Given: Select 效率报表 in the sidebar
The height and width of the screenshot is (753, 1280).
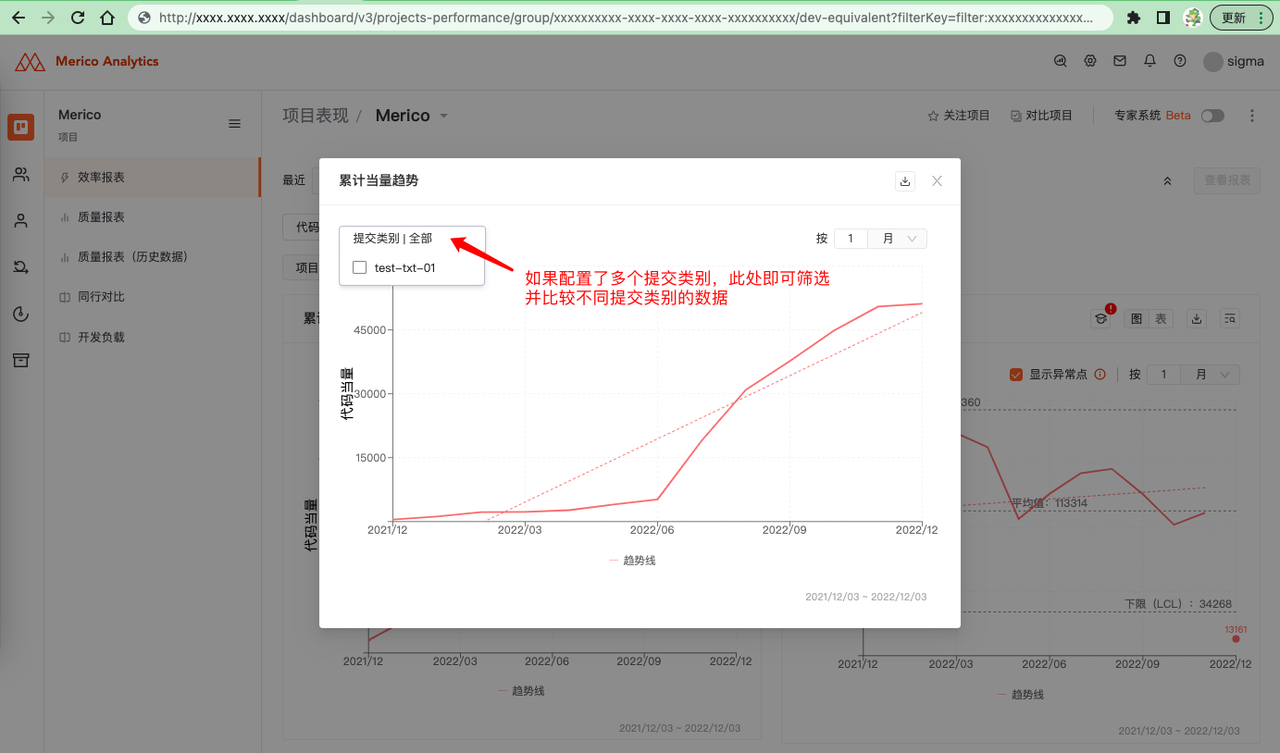Looking at the screenshot, I should click(x=152, y=177).
